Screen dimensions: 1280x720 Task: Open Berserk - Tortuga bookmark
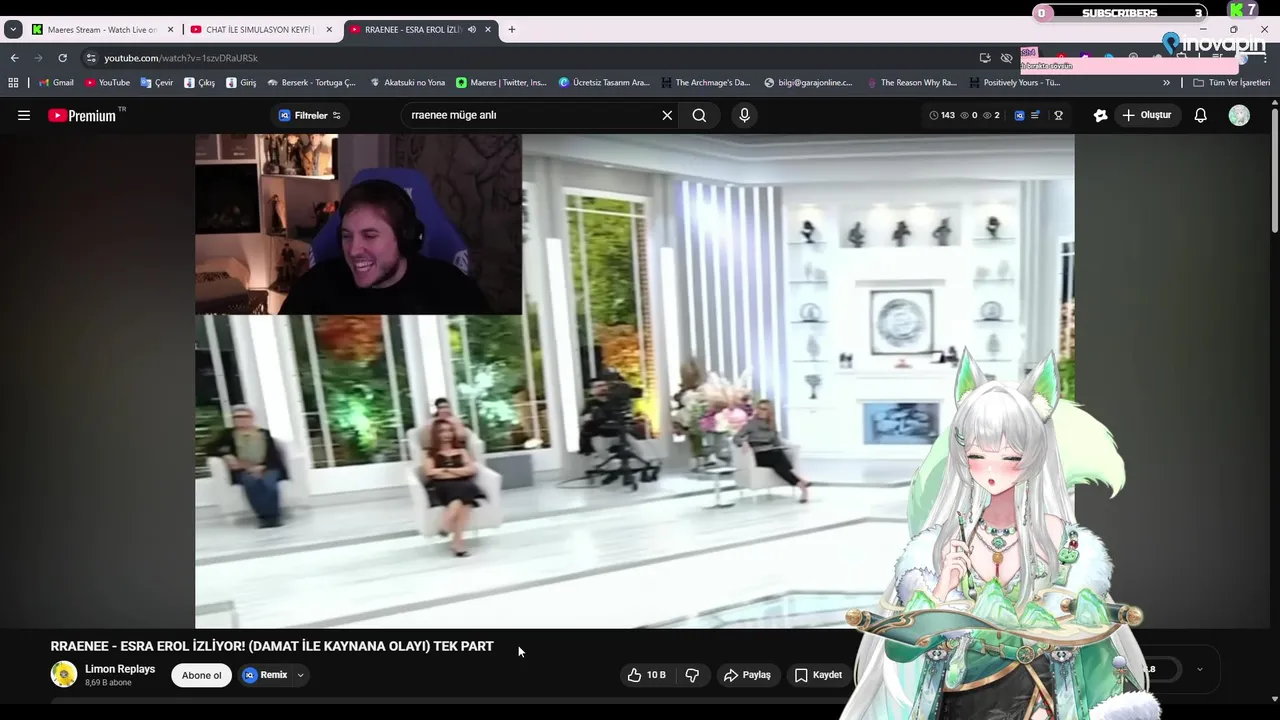click(x=311, y=83)
